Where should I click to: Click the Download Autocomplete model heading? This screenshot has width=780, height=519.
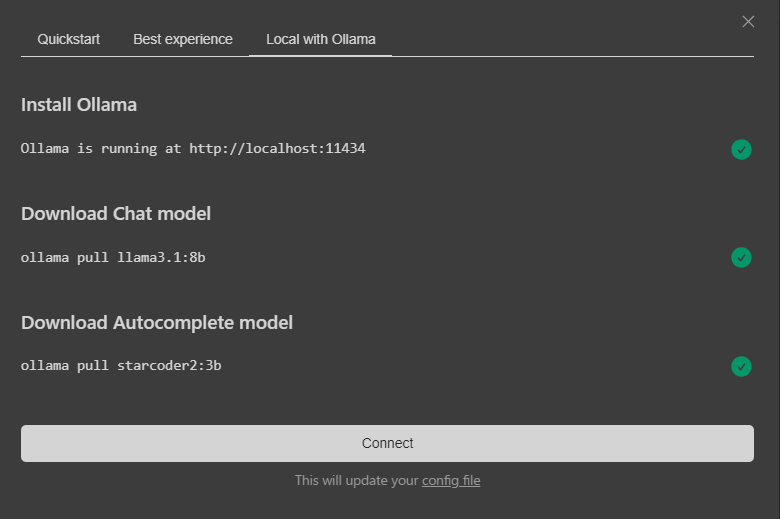point(157,322)
